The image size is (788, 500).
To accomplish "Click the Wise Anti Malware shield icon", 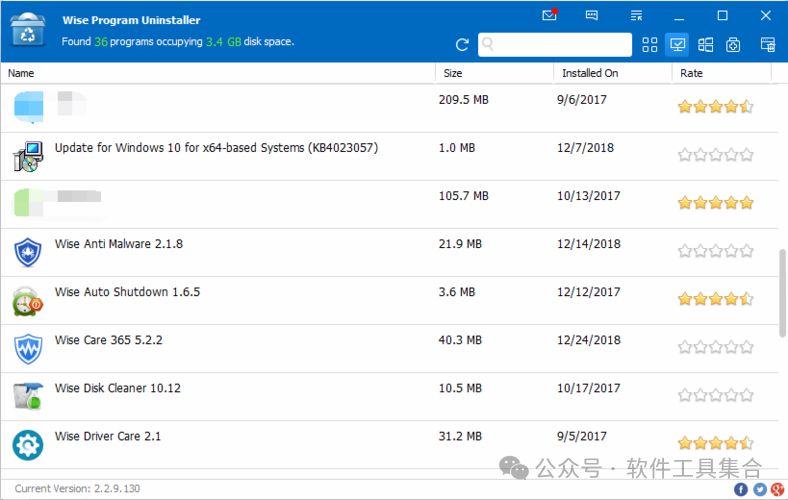I will [28, 252].
